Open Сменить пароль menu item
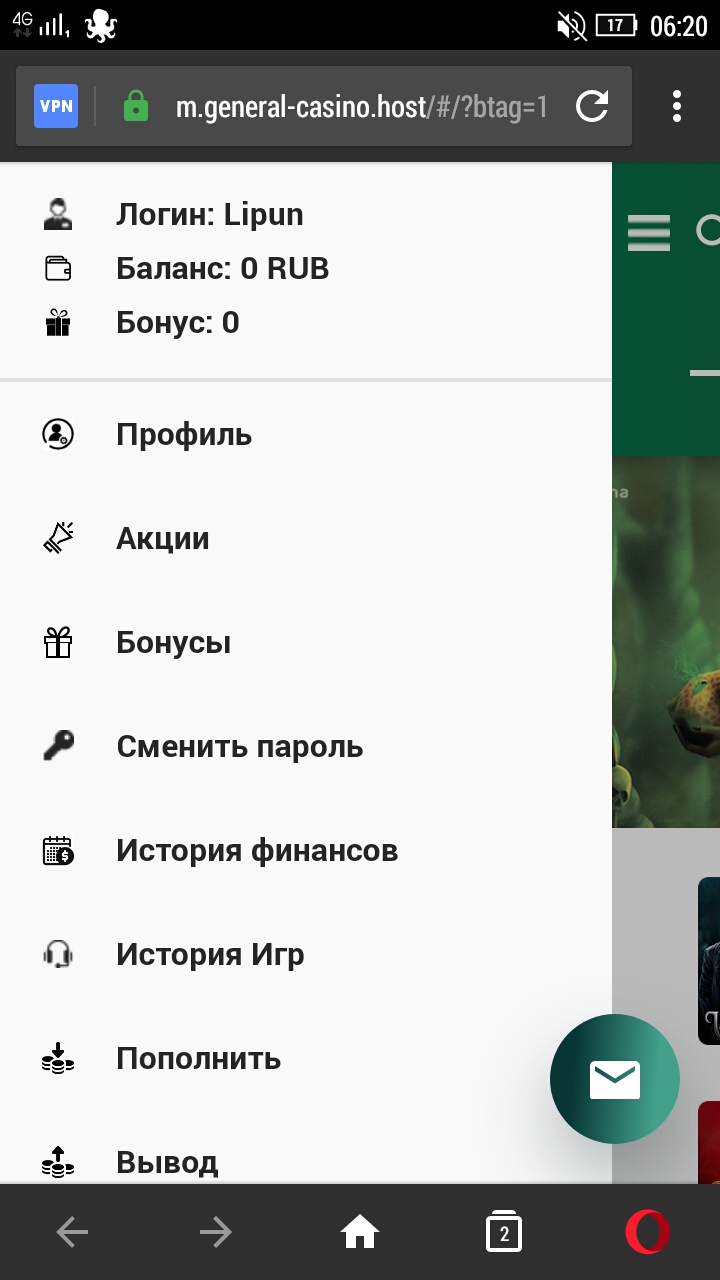The width and height of the screenshot is (720, 1280). point(306,747)
